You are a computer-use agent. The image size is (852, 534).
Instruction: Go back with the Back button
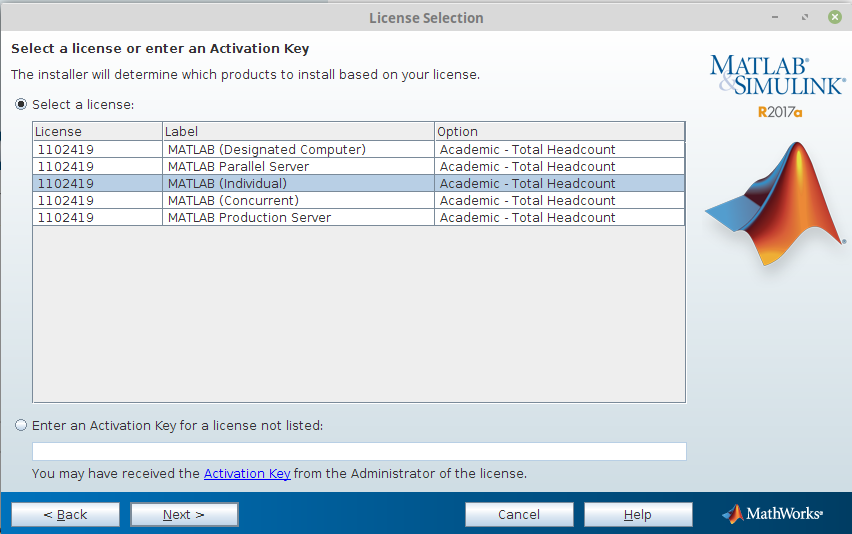click(65, 514)
